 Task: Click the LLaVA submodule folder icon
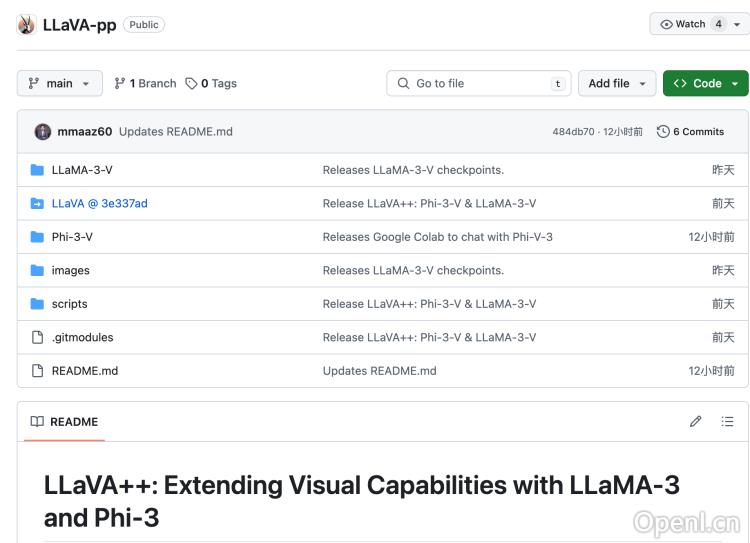click(x=38, y=204)
